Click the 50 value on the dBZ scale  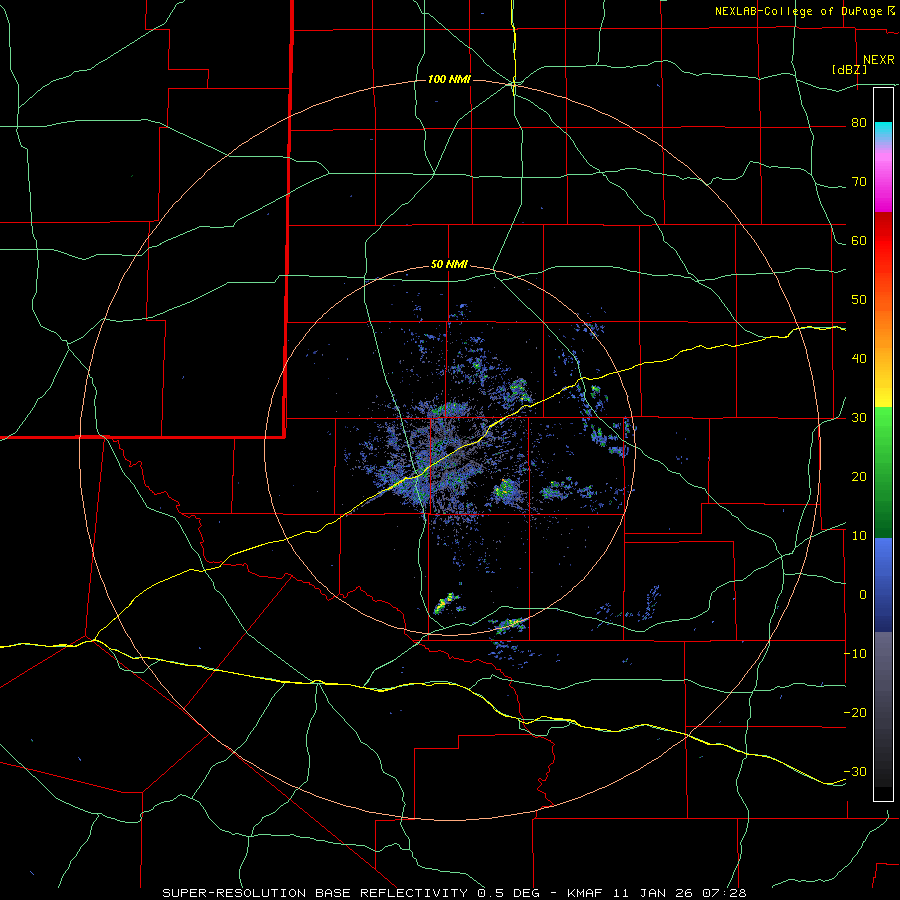tap(859, 300)
